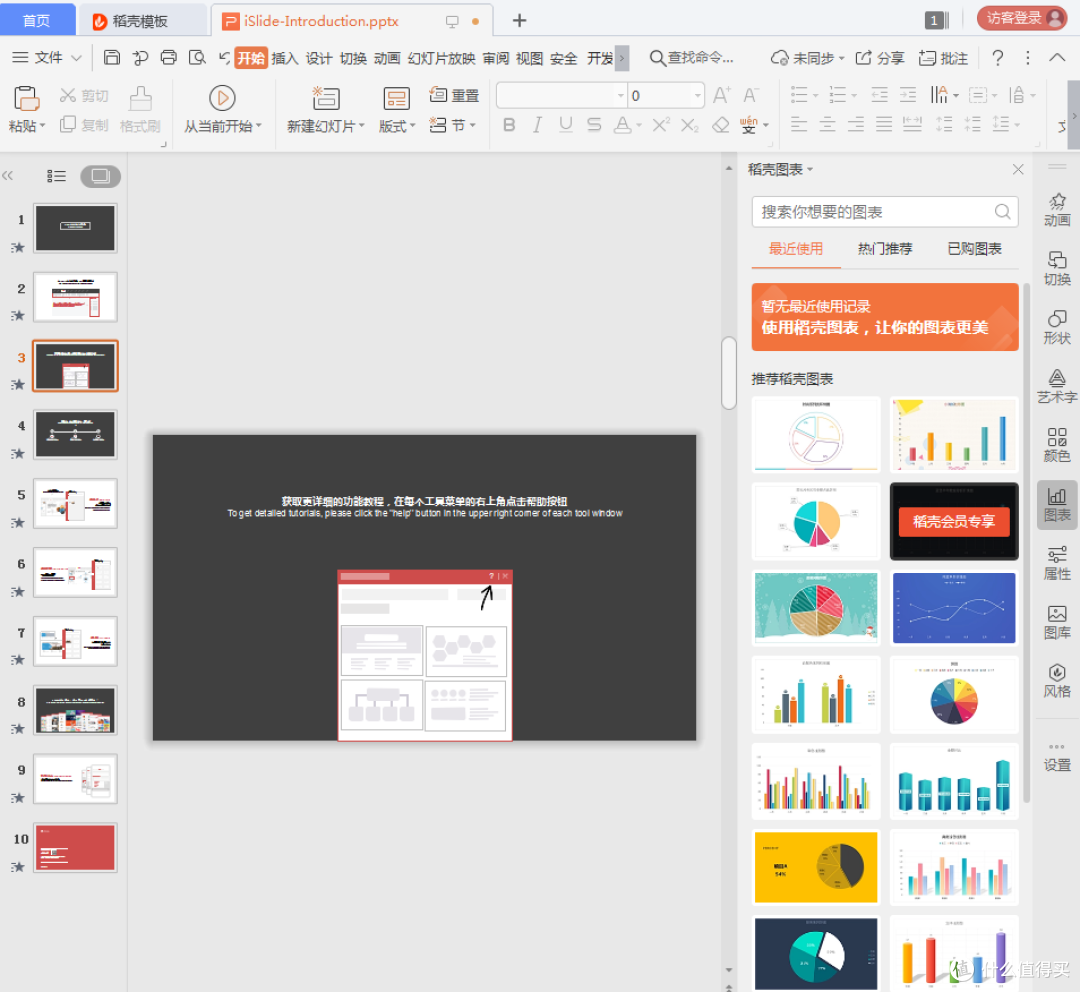1080x992 pixels.
Task: Open the Word Art (艺术字) sidebar icon
Action: coord(1057,386)
